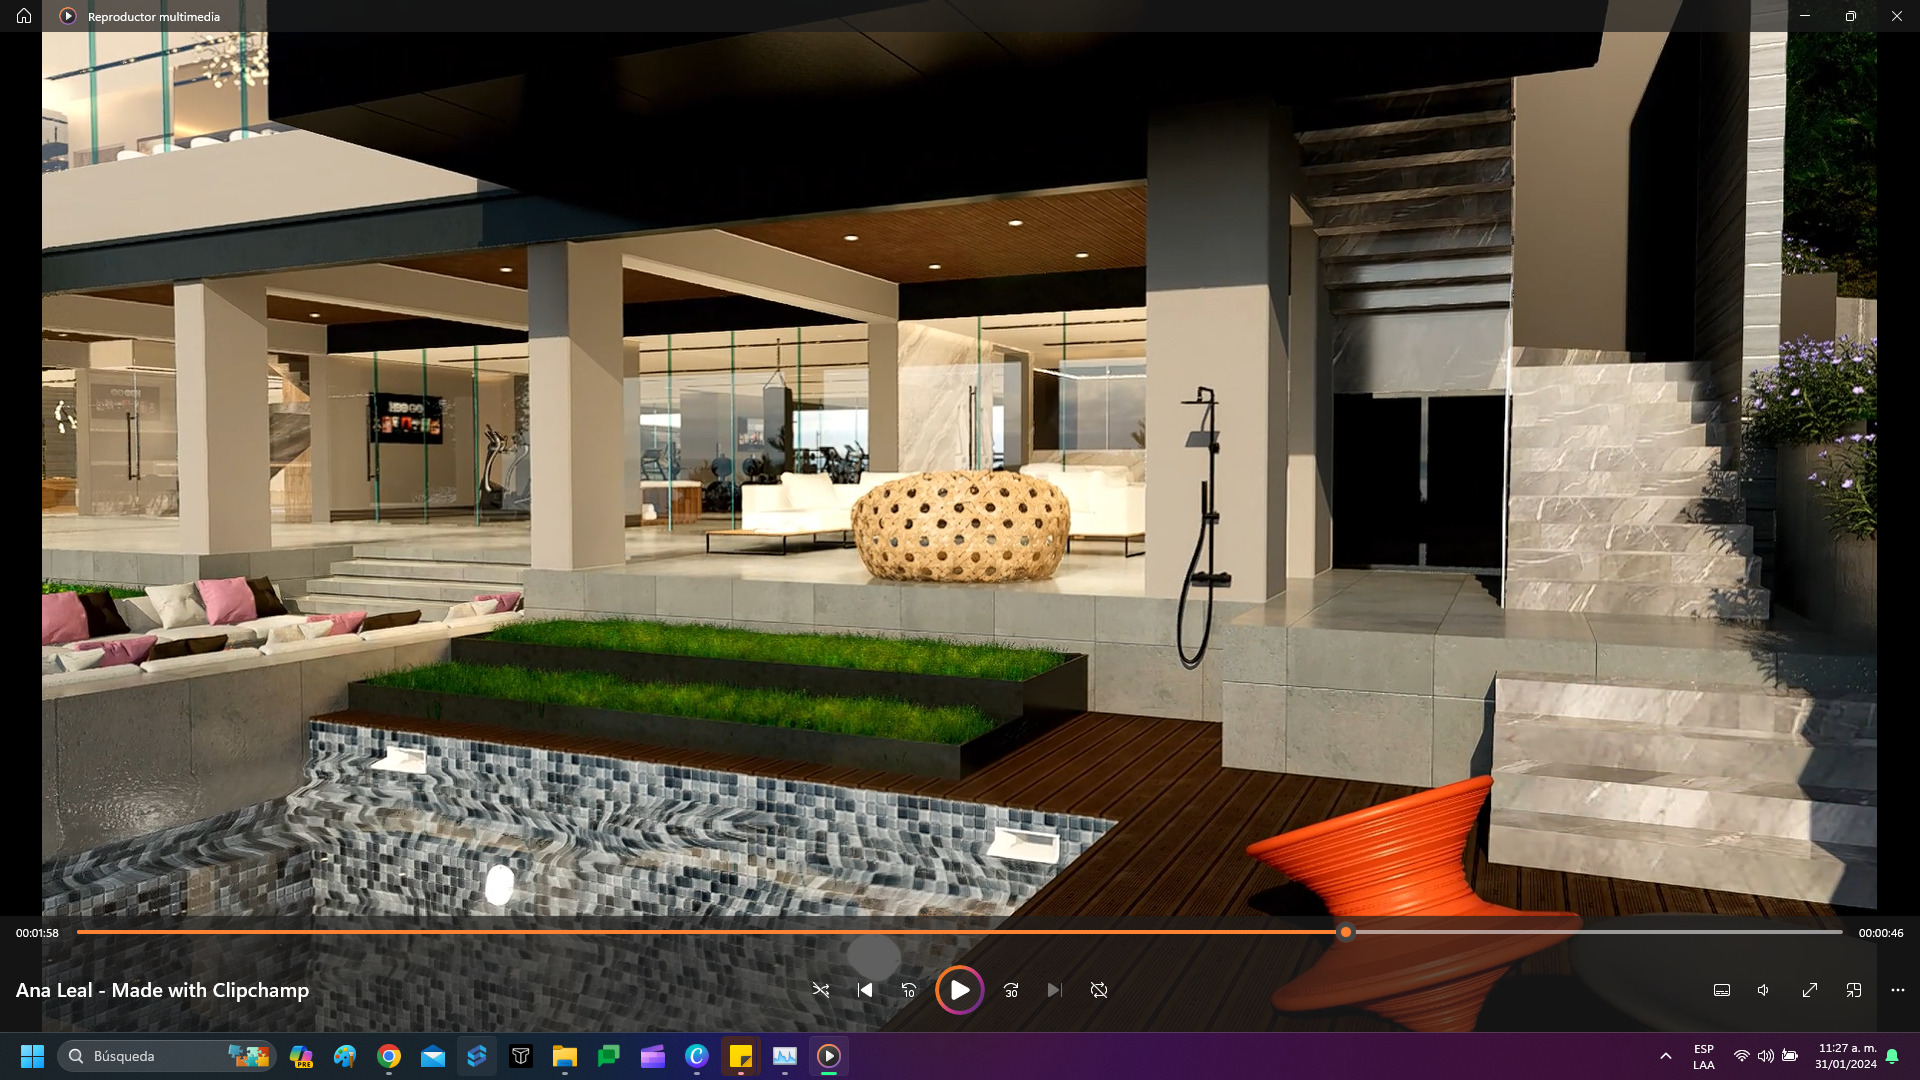
Task: Open the Paint app from taskbar
Action: pyautogui.click(x=345, y=1056)
